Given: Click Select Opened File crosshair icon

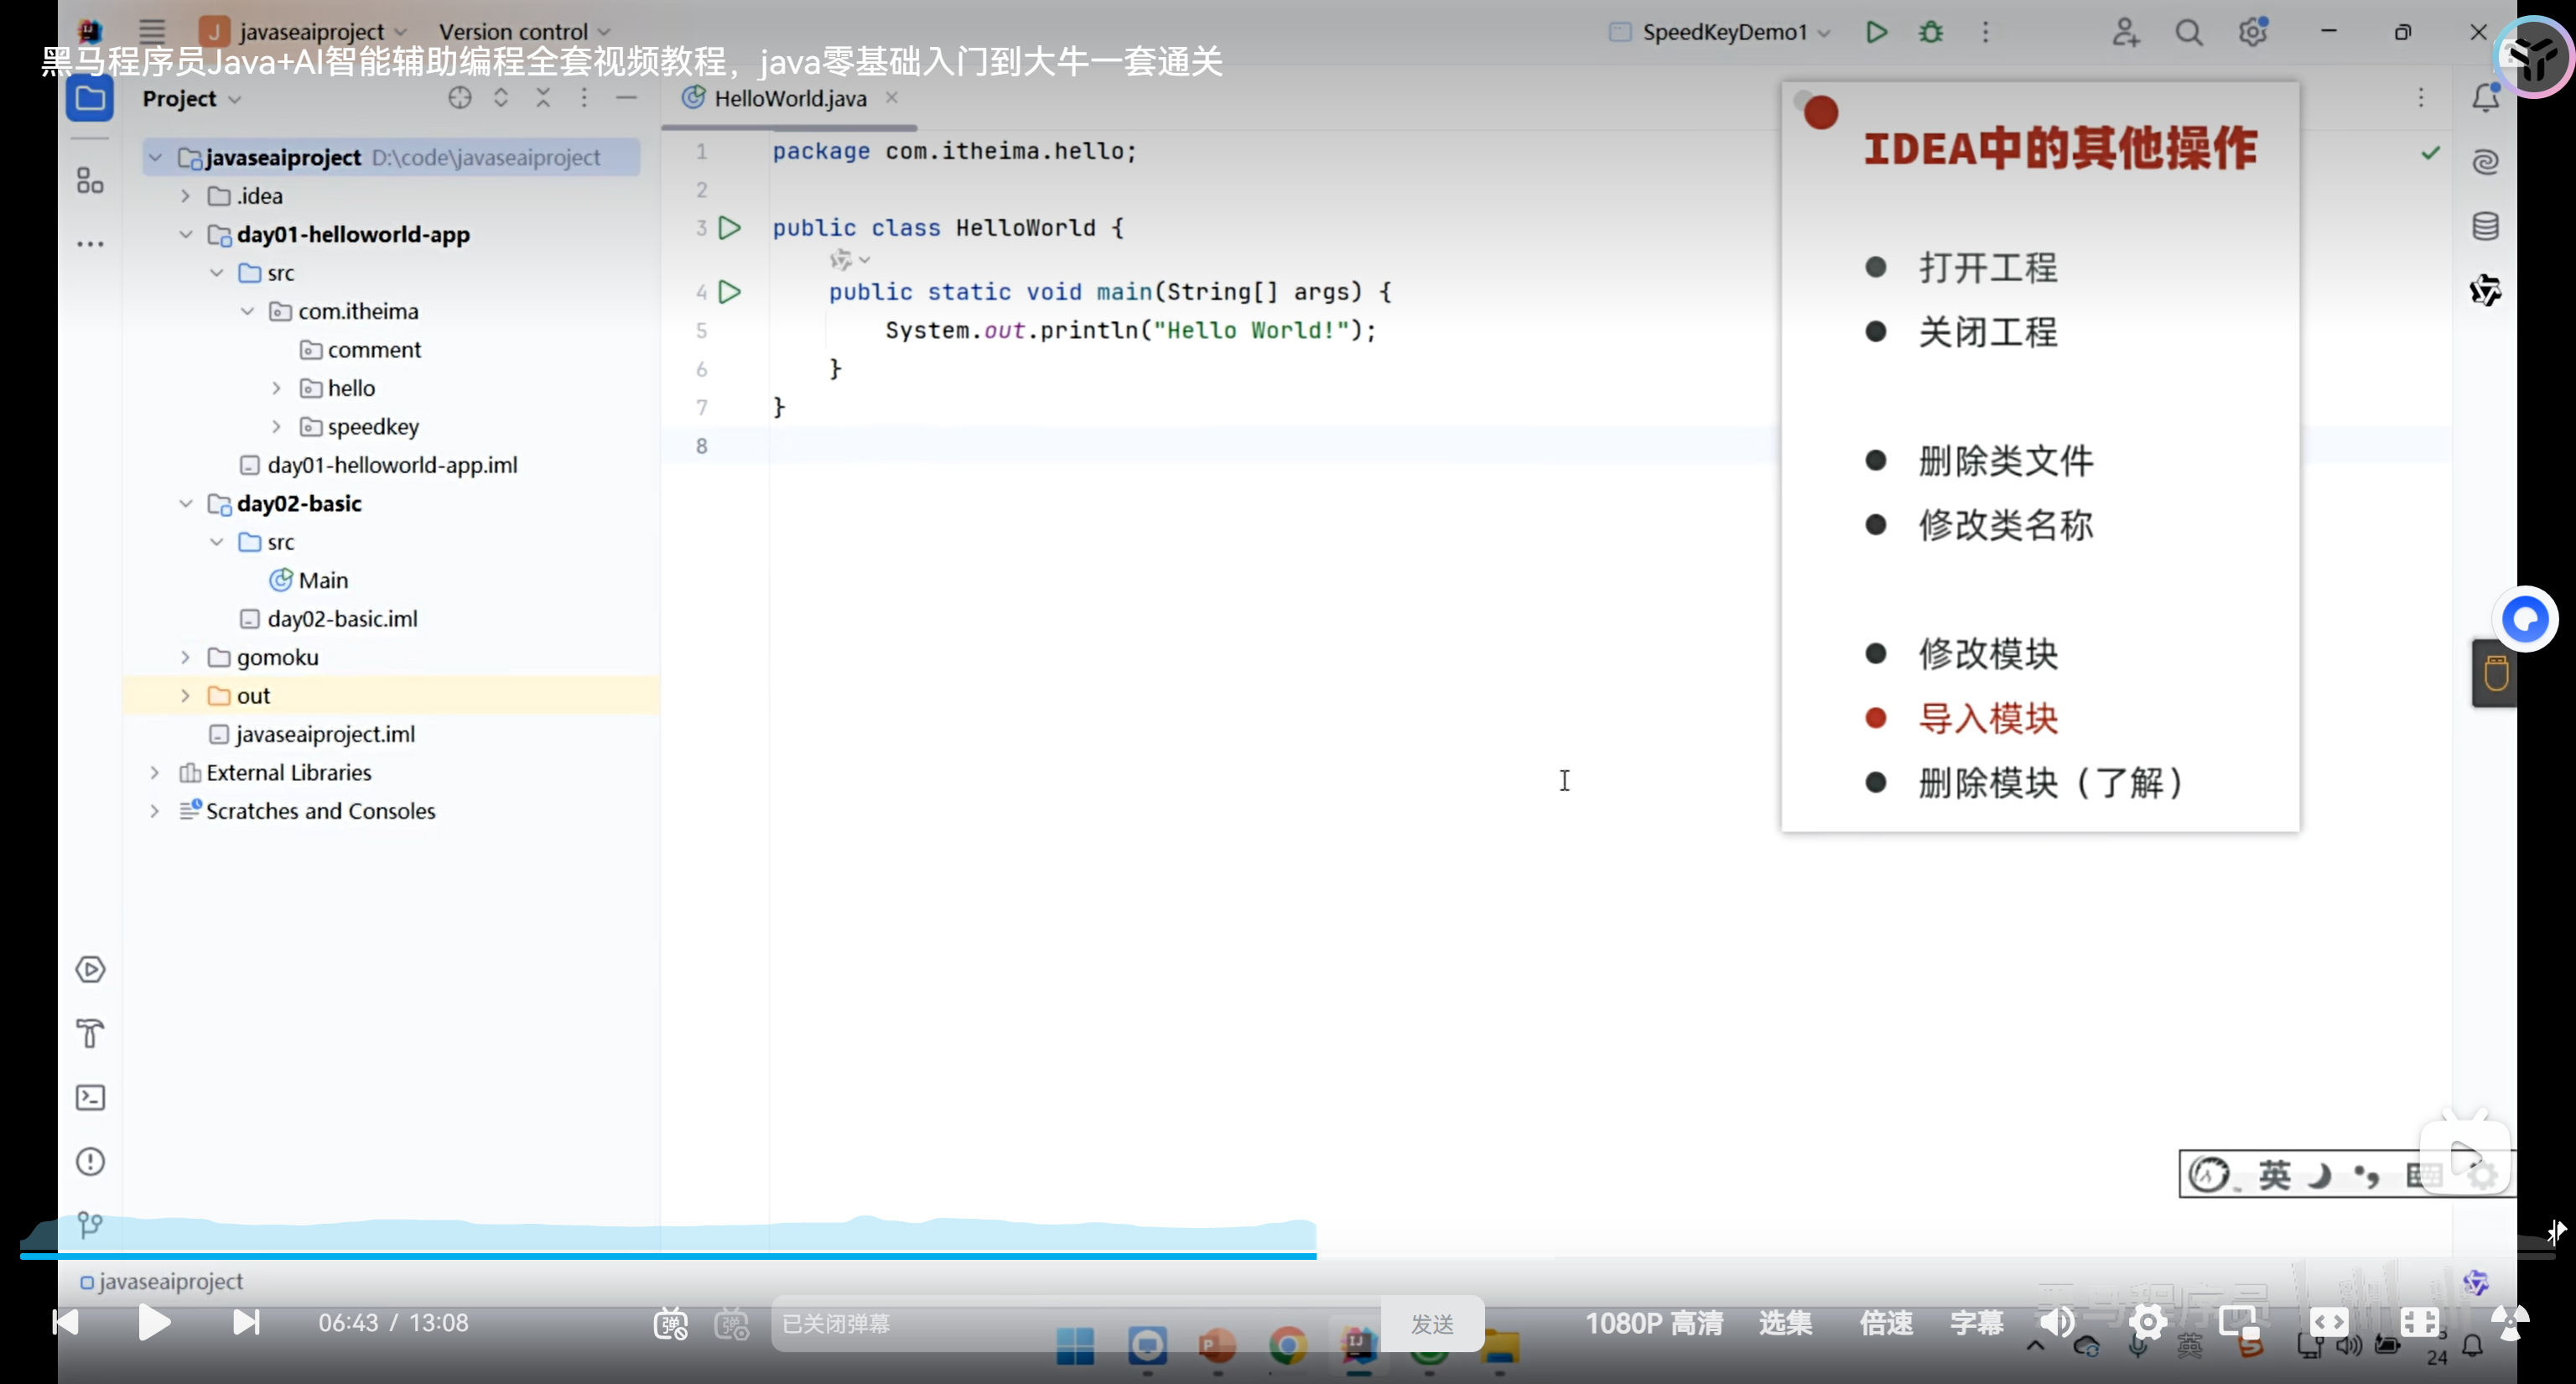Looking at the screenshot, I should tap(459, 98).
